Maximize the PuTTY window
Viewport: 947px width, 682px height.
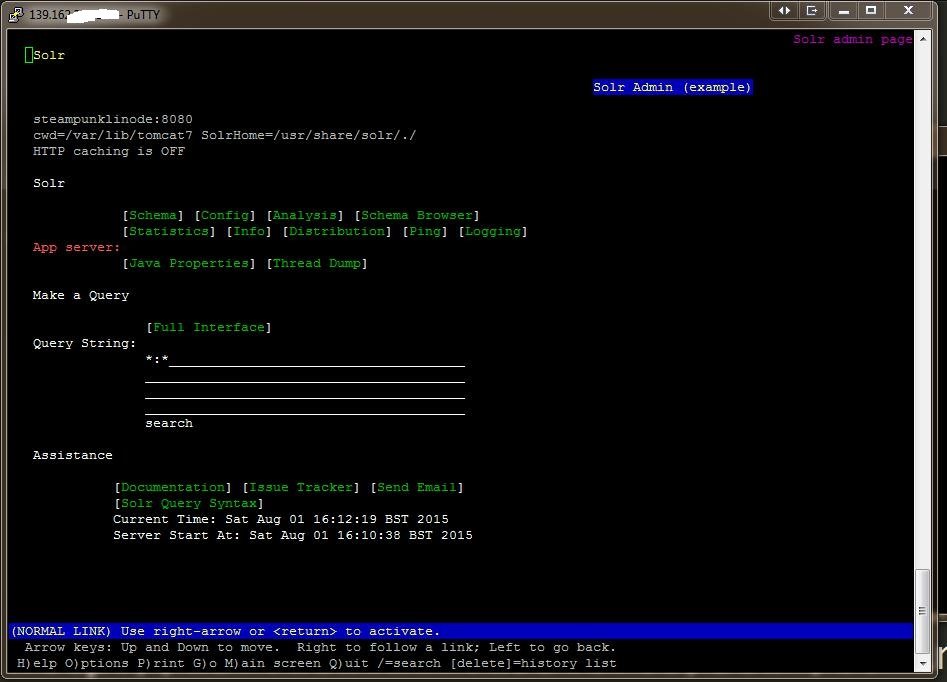(x=871, y=10)
